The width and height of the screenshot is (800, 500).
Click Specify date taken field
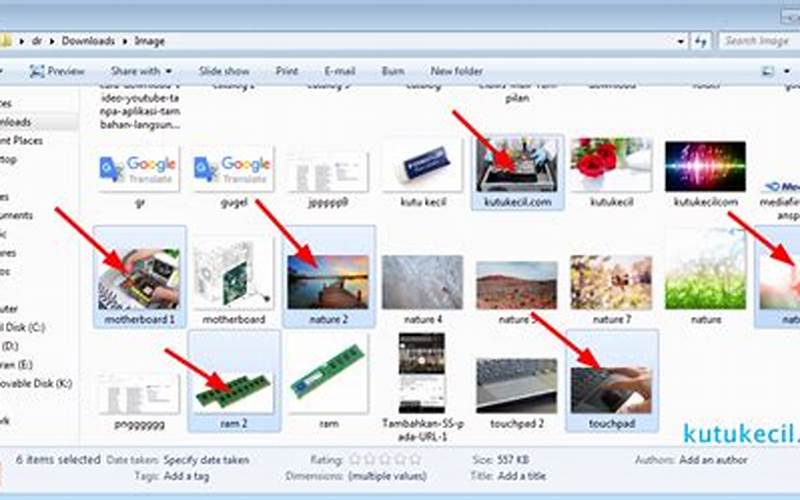(x=206, y=460)
